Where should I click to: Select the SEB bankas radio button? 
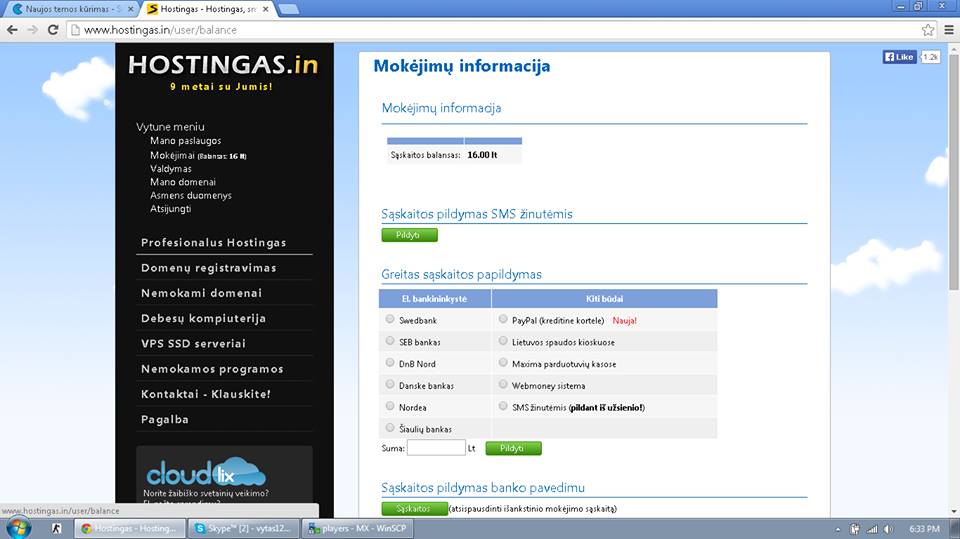[390, 341]
